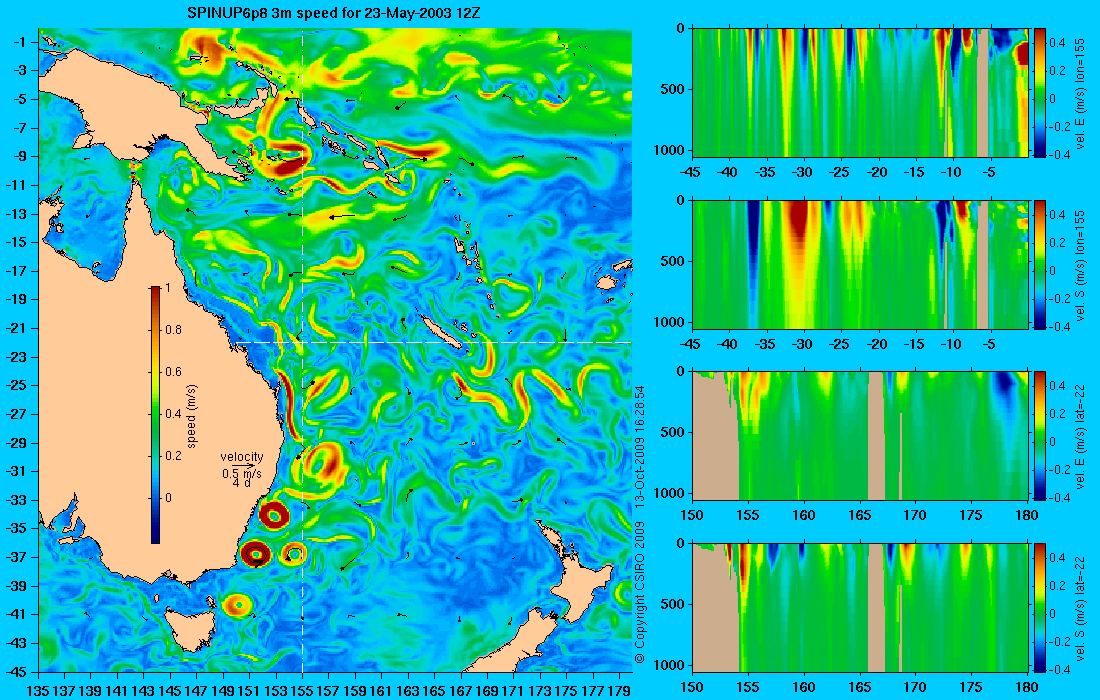Click the "1000" depth tick of the bottom panel

click(x=670, y=665)
